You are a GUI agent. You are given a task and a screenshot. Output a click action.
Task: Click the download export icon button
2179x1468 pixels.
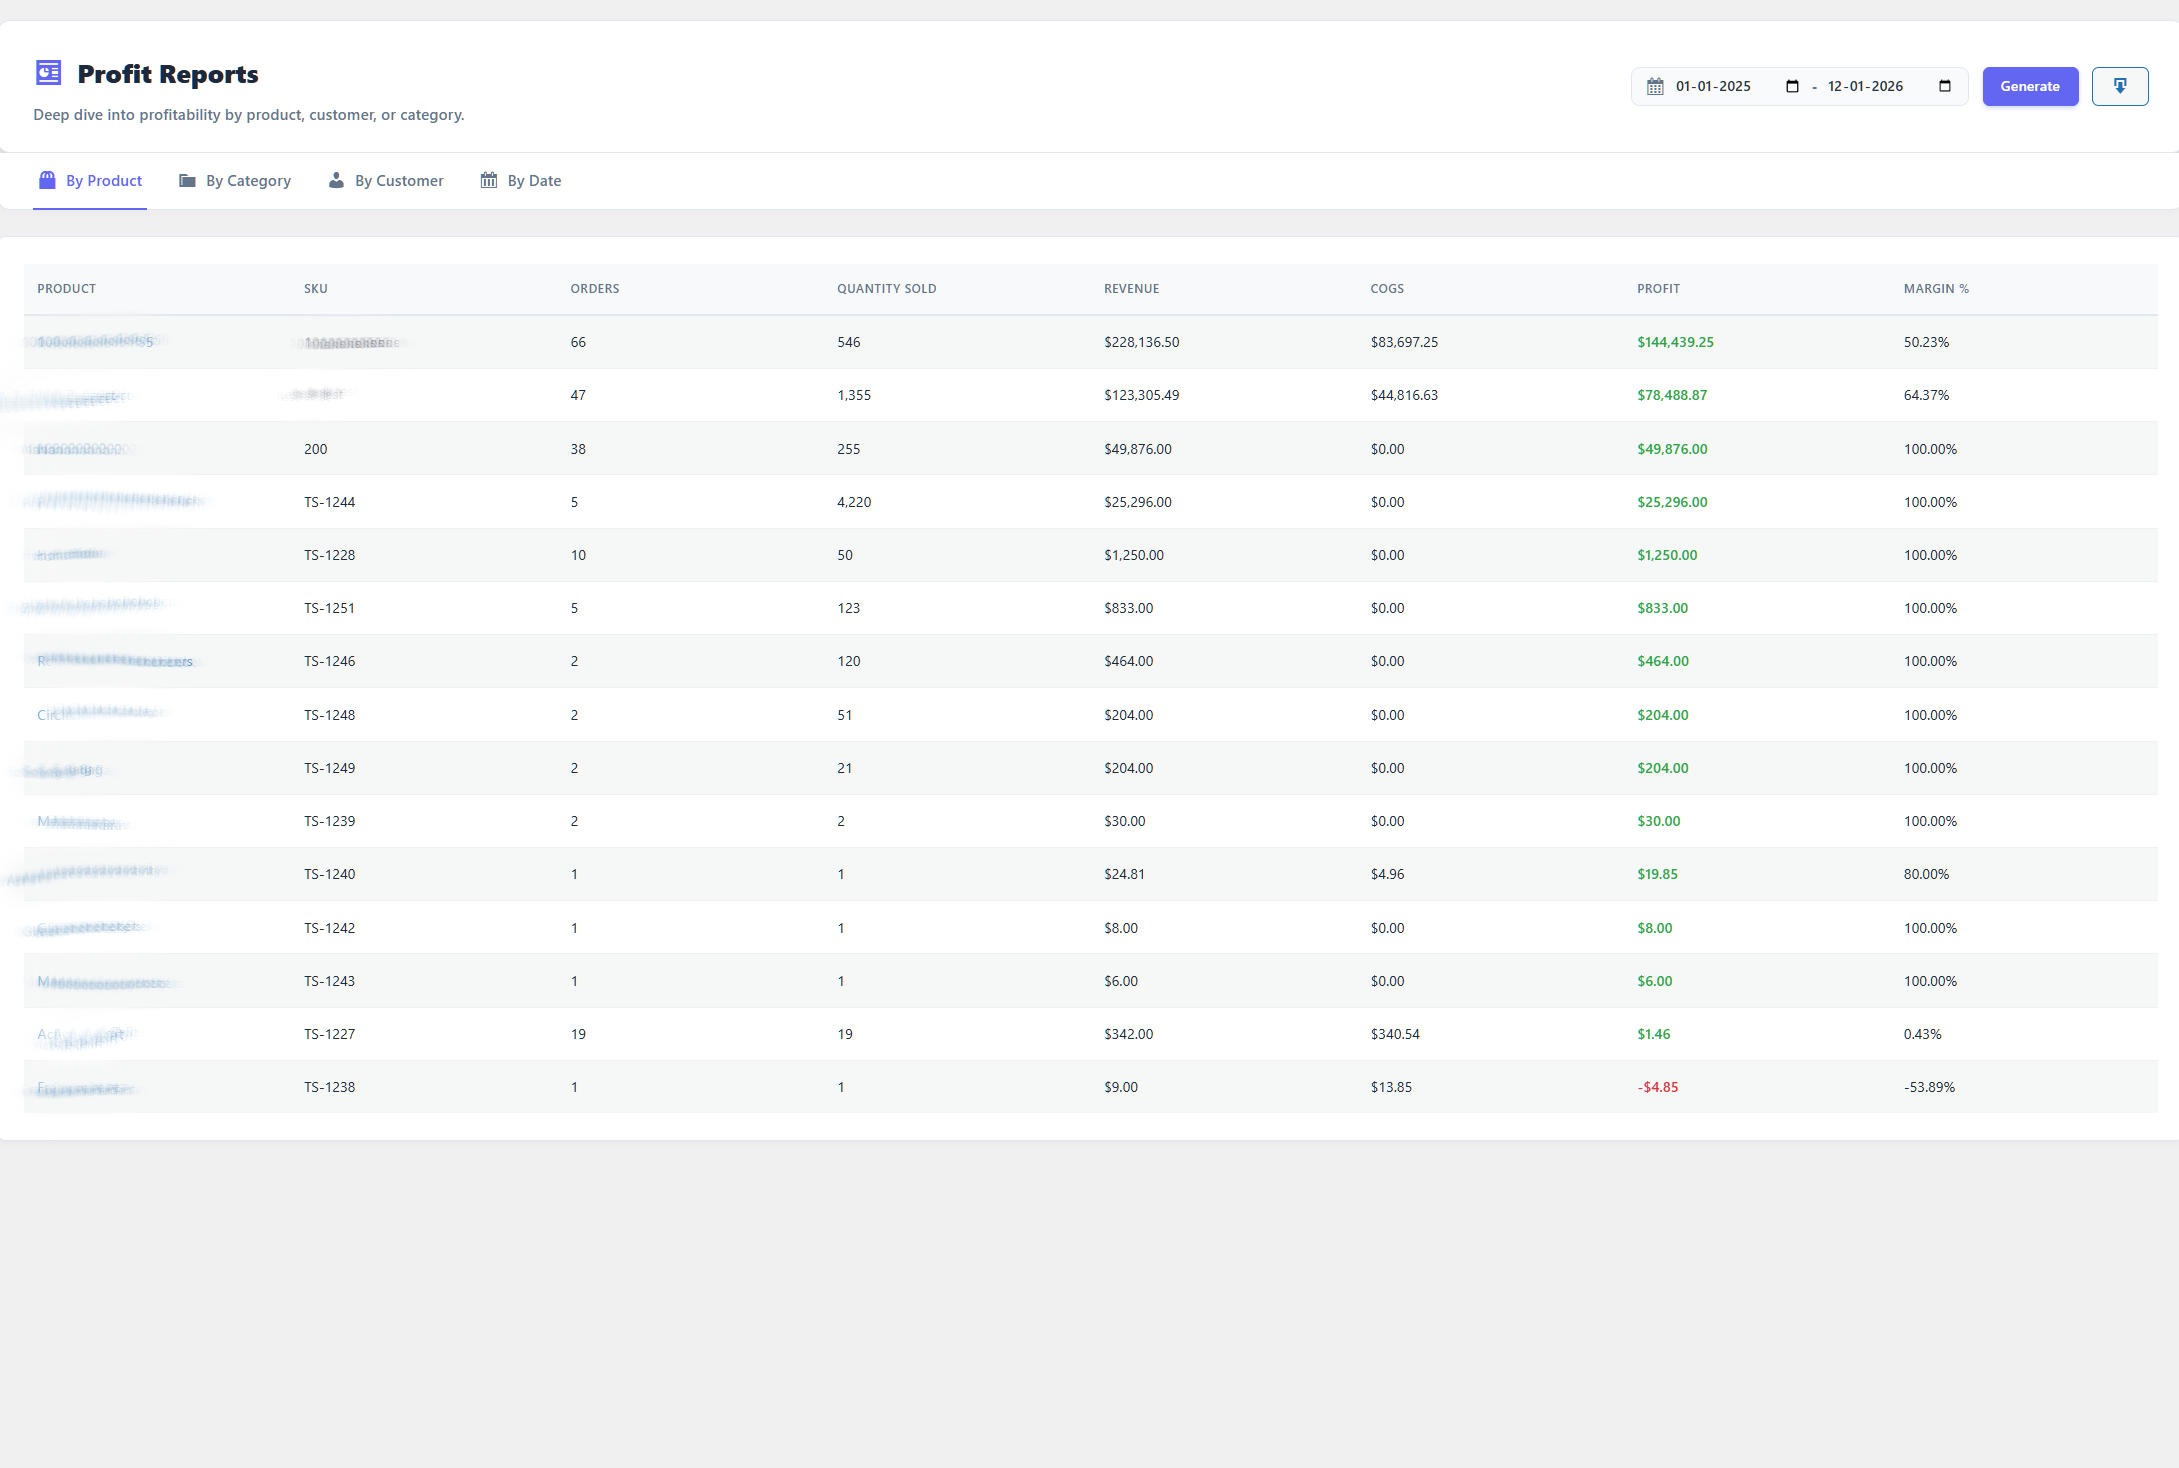[2119, 86]
